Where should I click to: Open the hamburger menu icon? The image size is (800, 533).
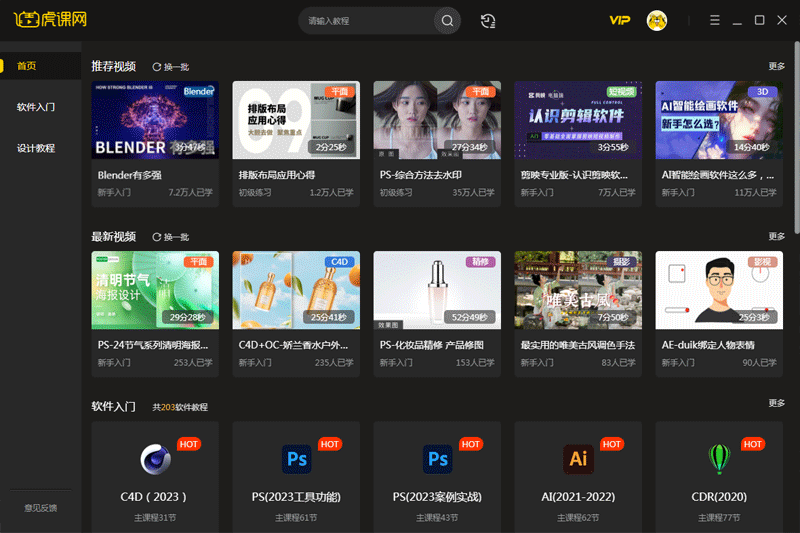pyautogui.click(x=714, y=20)
